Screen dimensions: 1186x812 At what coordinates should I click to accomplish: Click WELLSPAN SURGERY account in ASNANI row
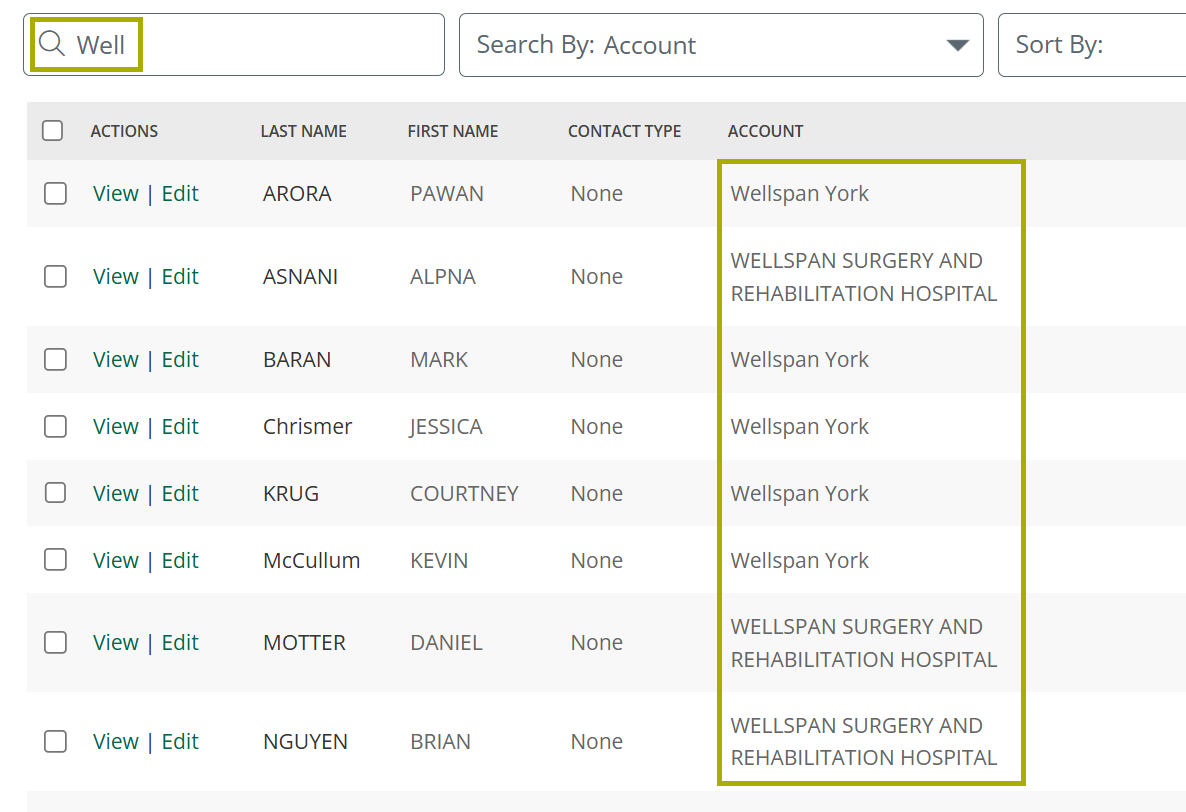click(864, 277)
